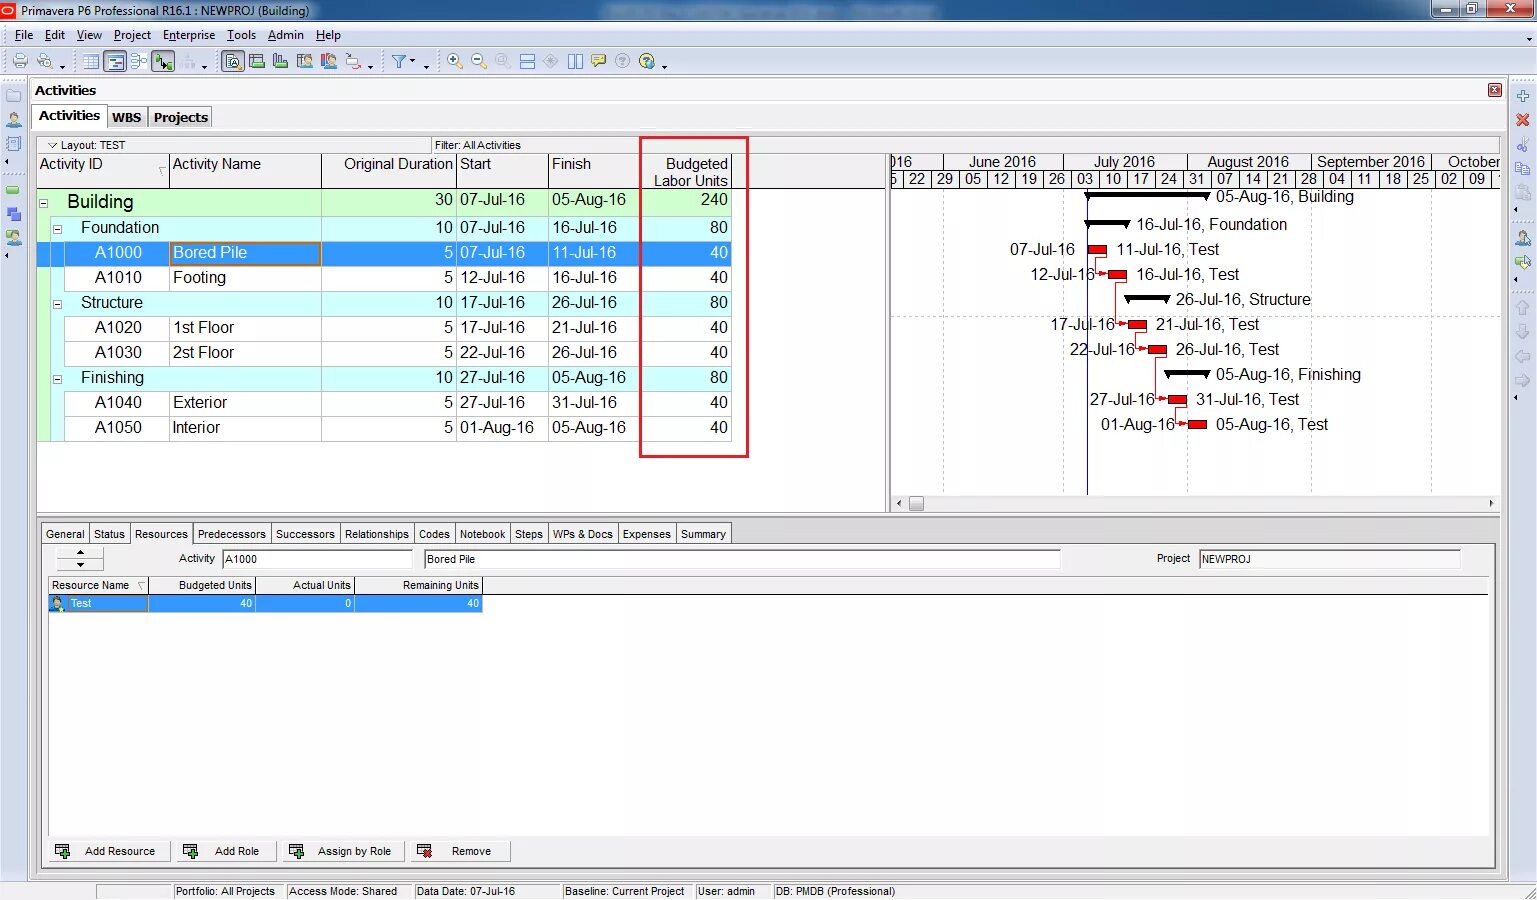Click the Gantt scrollbar right arrow
This screenshot has width=1537, height=900.
click(1491, 503)
